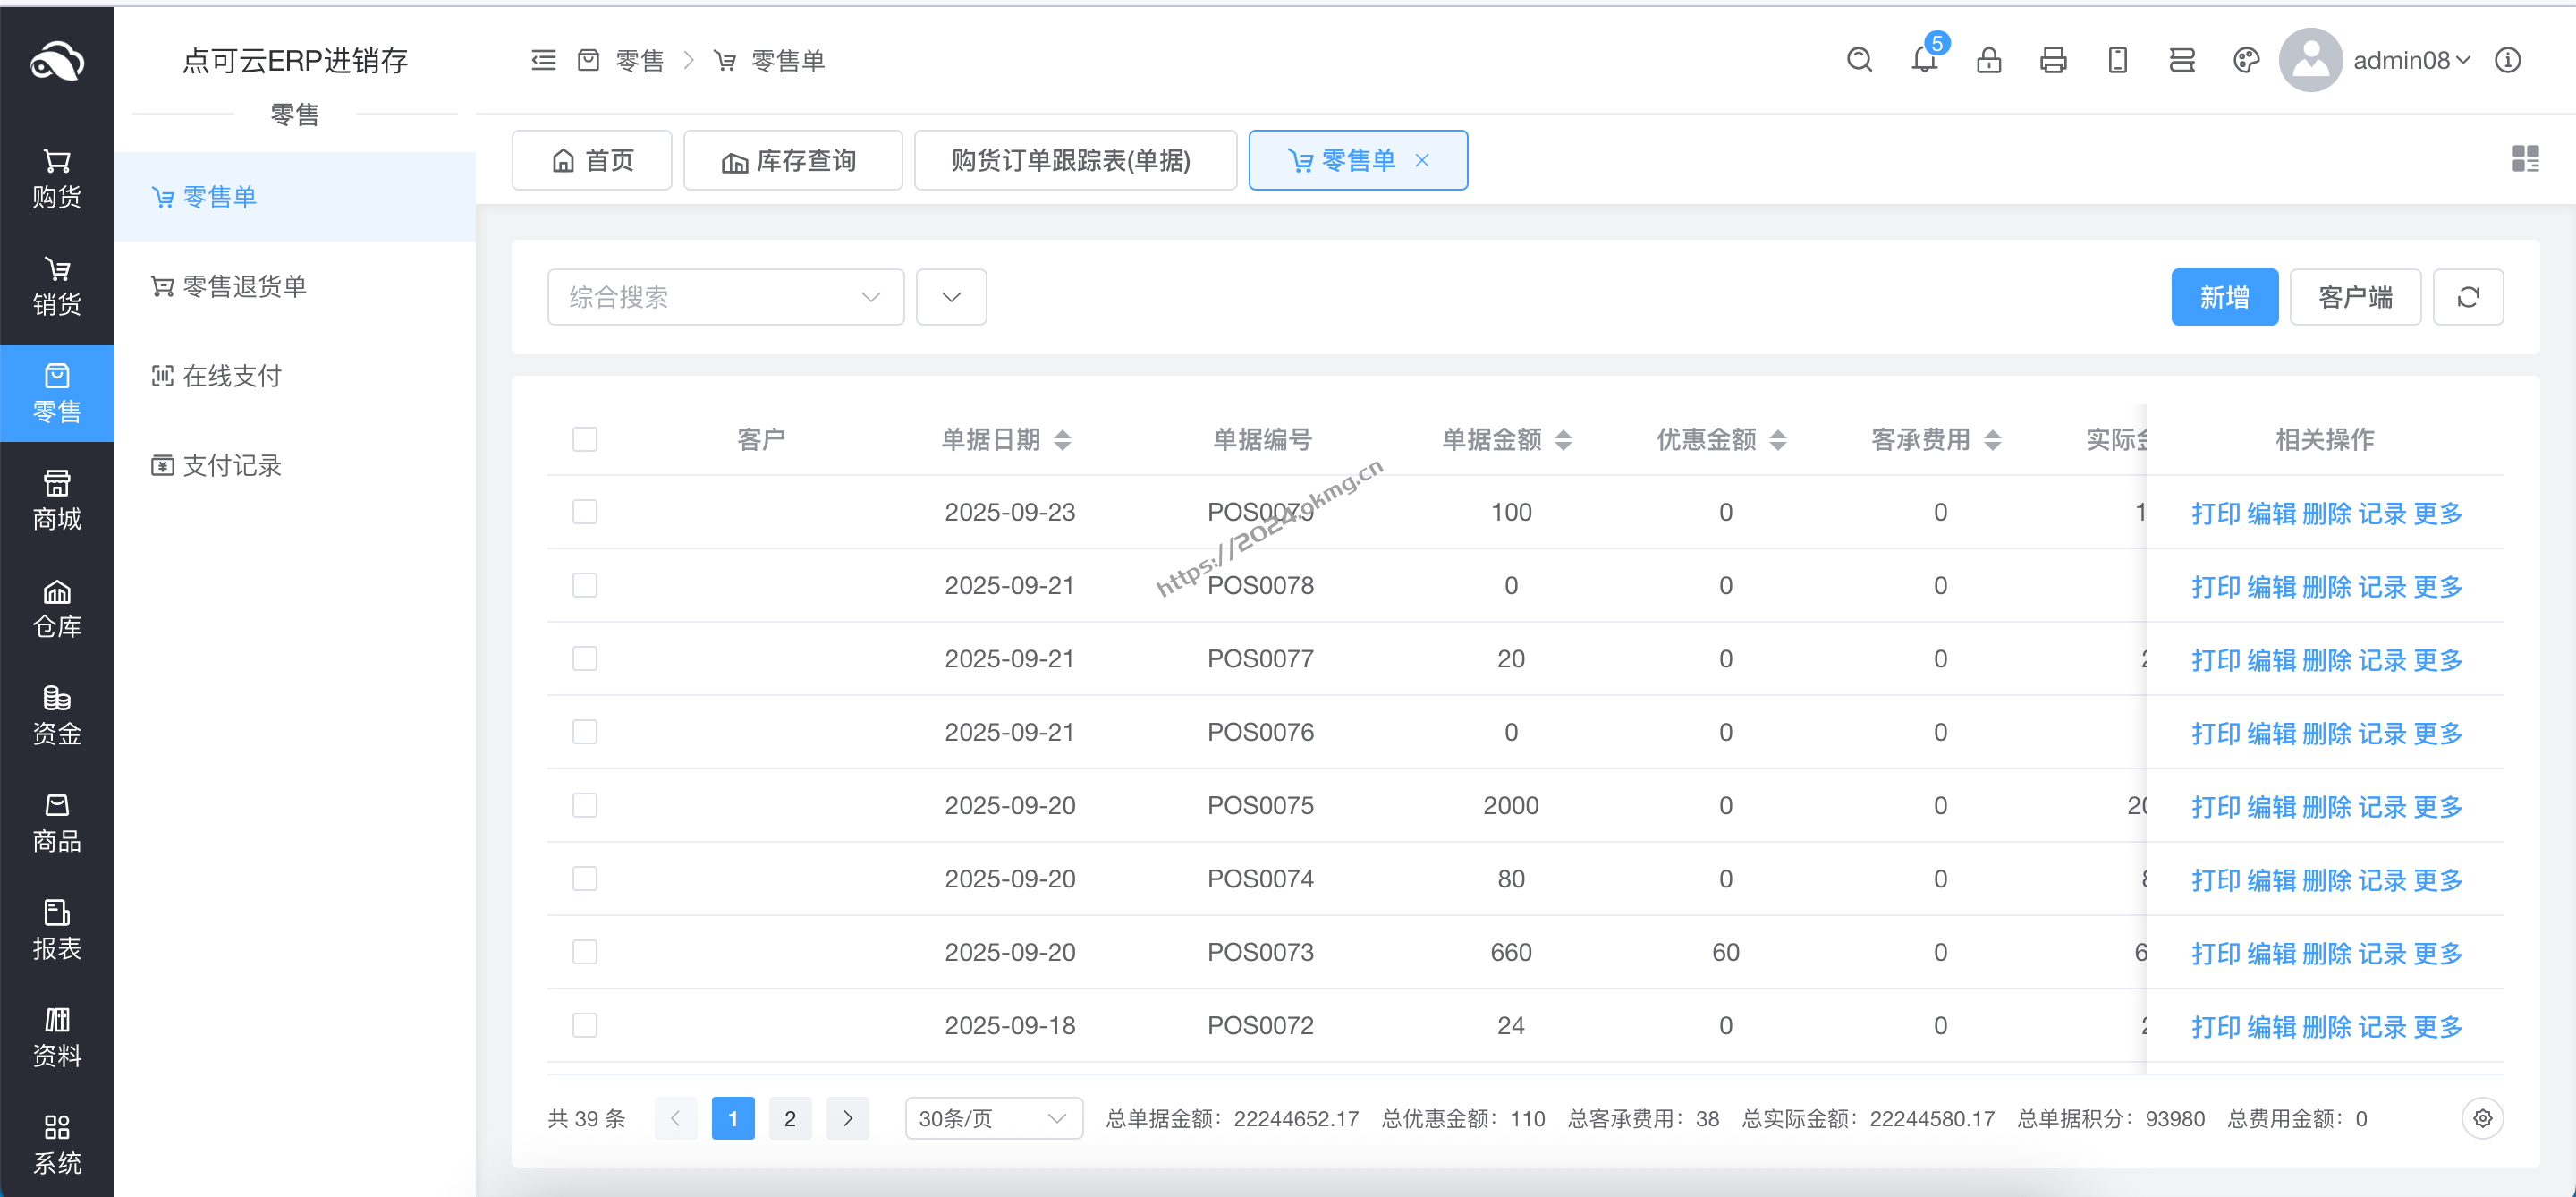The image size is (2576, 1197).
Task: Go to previous page arrow
Action: click(x=675, y=1118)
